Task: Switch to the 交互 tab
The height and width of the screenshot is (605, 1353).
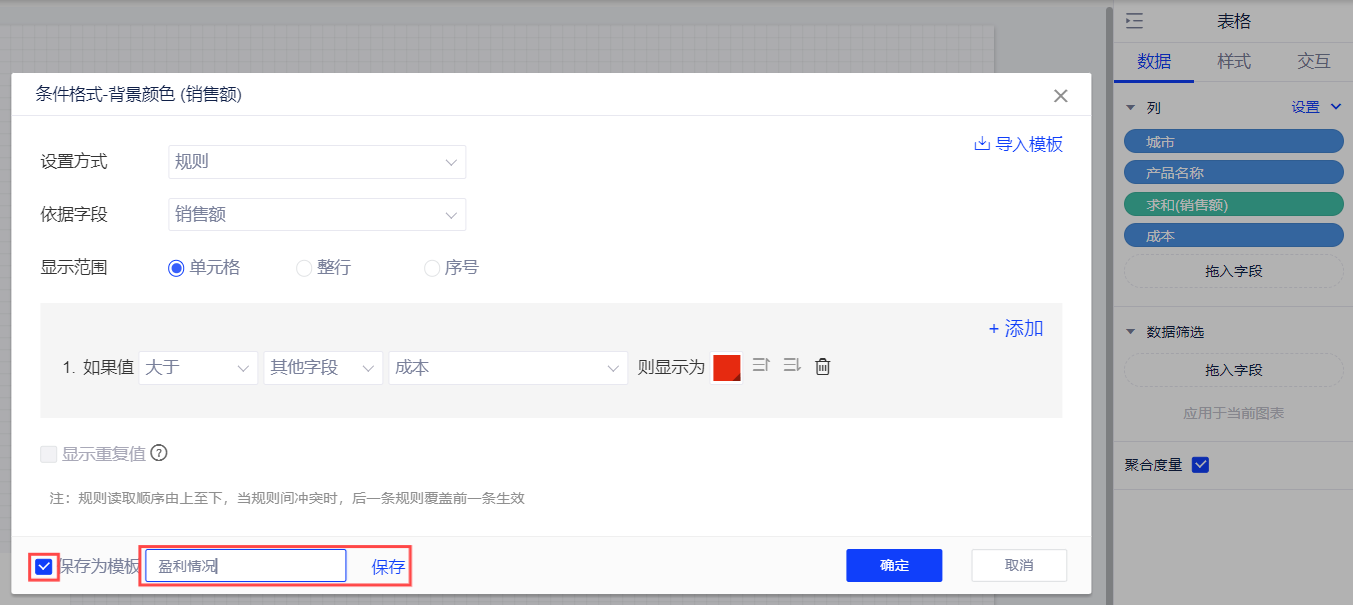Action: click(1313, 62)
